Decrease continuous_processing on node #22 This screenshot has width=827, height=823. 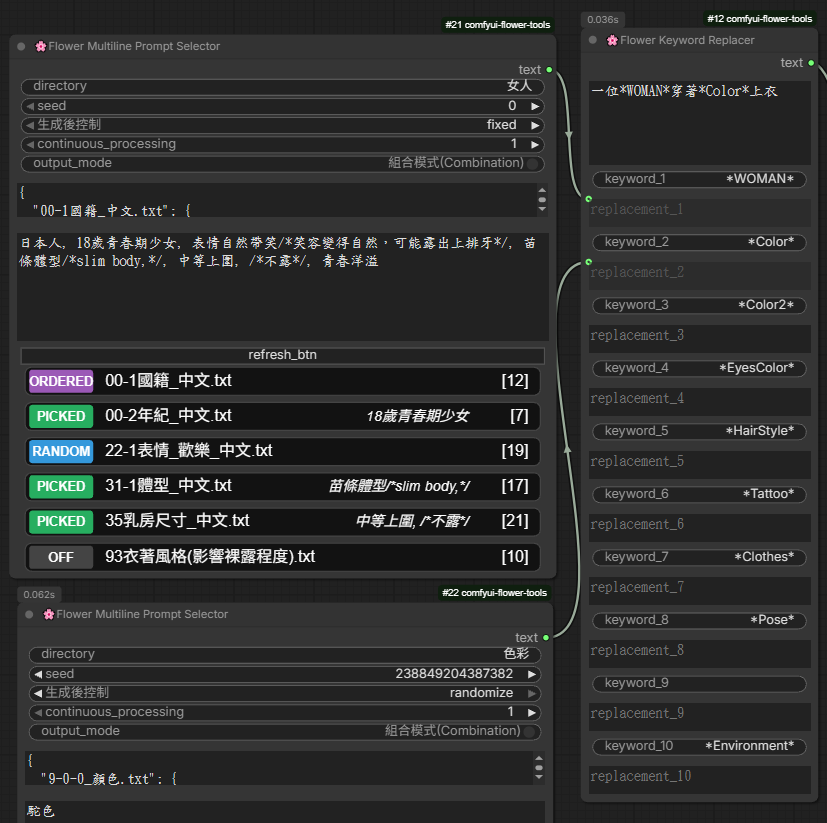(38, 712)
